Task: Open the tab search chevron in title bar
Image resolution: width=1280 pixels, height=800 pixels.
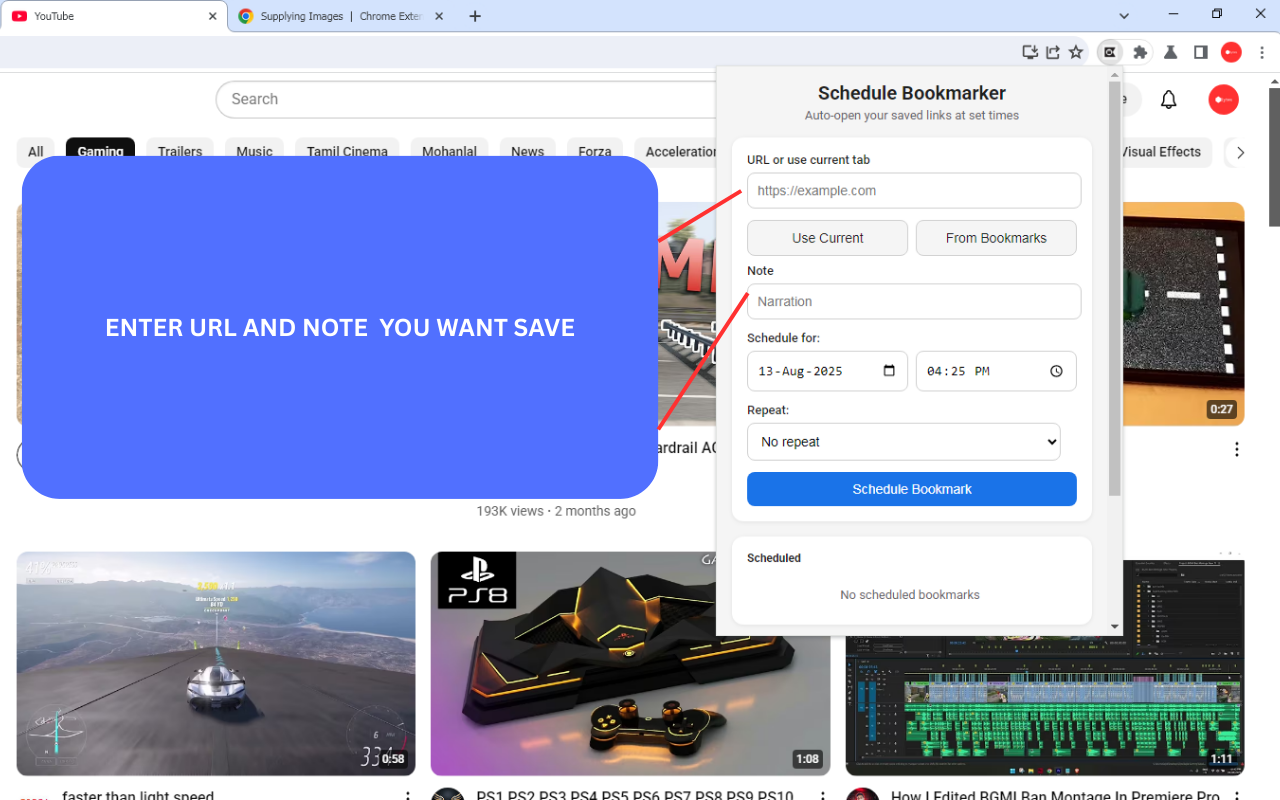Action: pos(1124,16)
